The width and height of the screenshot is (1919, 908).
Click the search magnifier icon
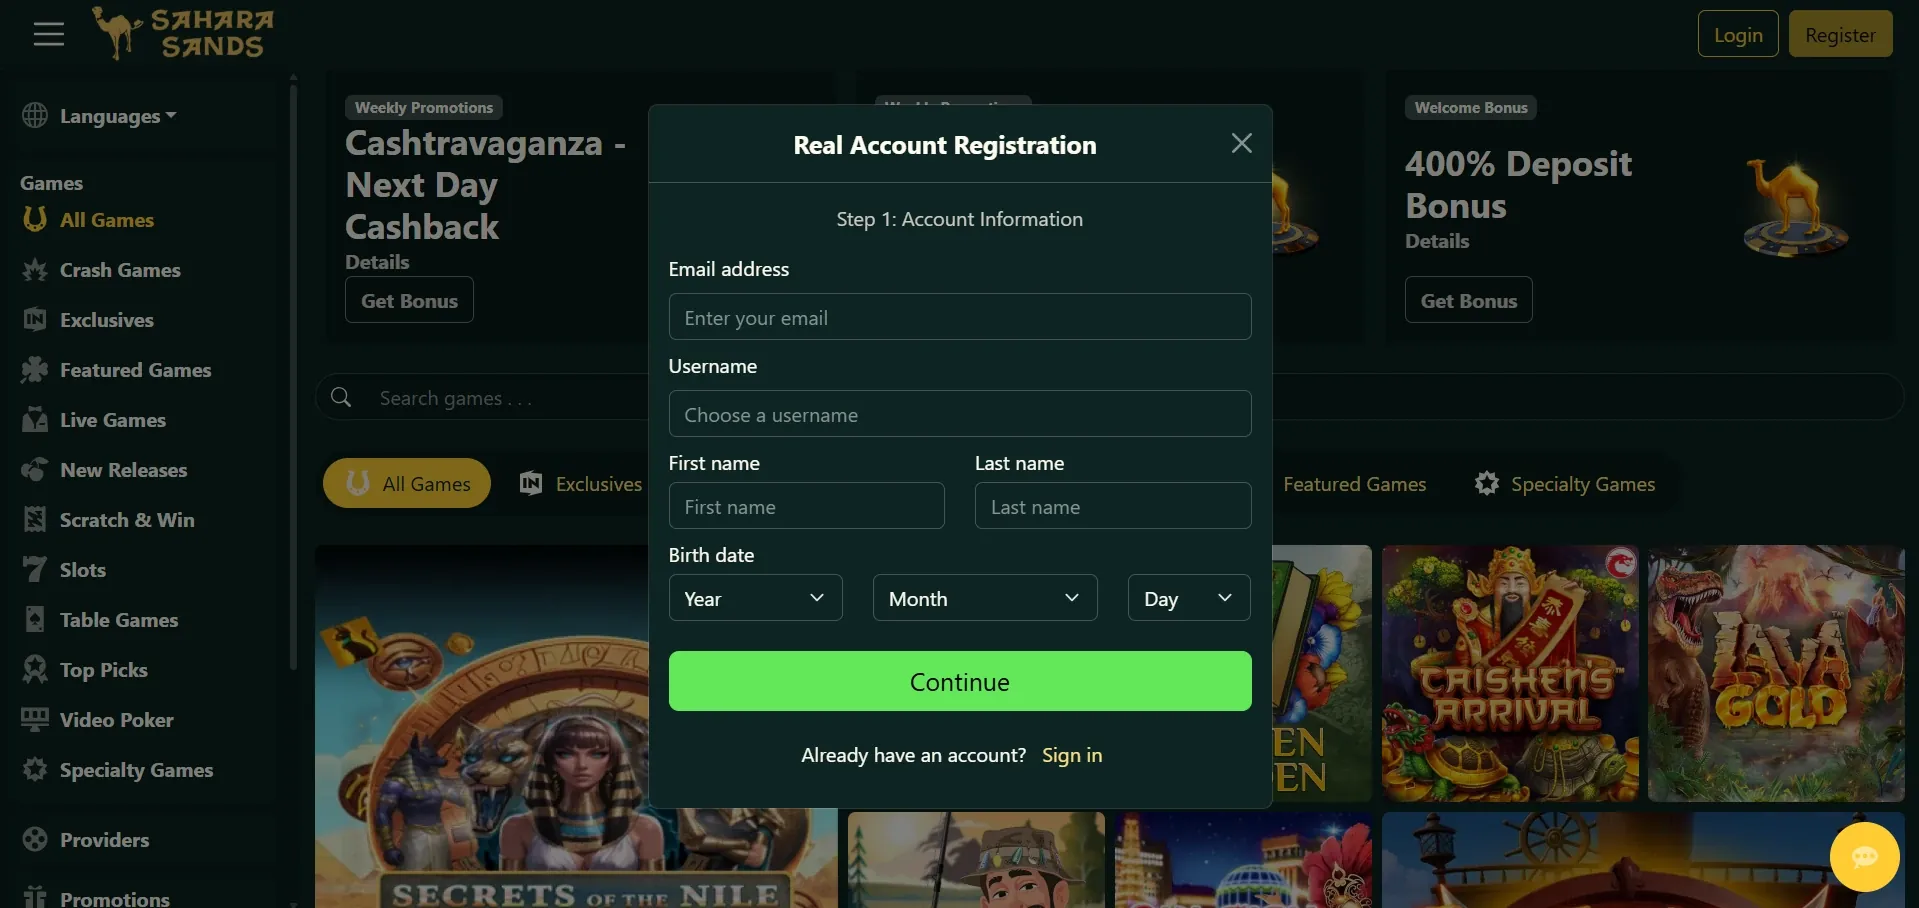341,397
